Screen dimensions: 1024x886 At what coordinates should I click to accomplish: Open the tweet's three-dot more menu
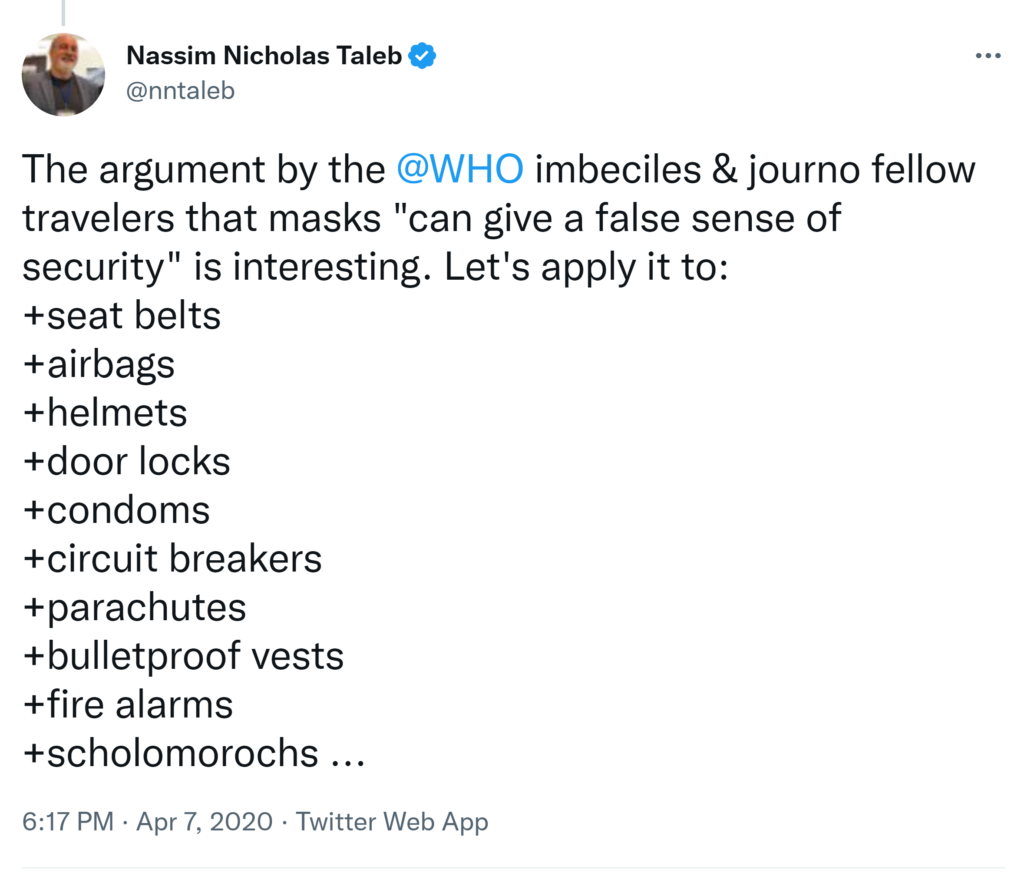pos(987,56)
